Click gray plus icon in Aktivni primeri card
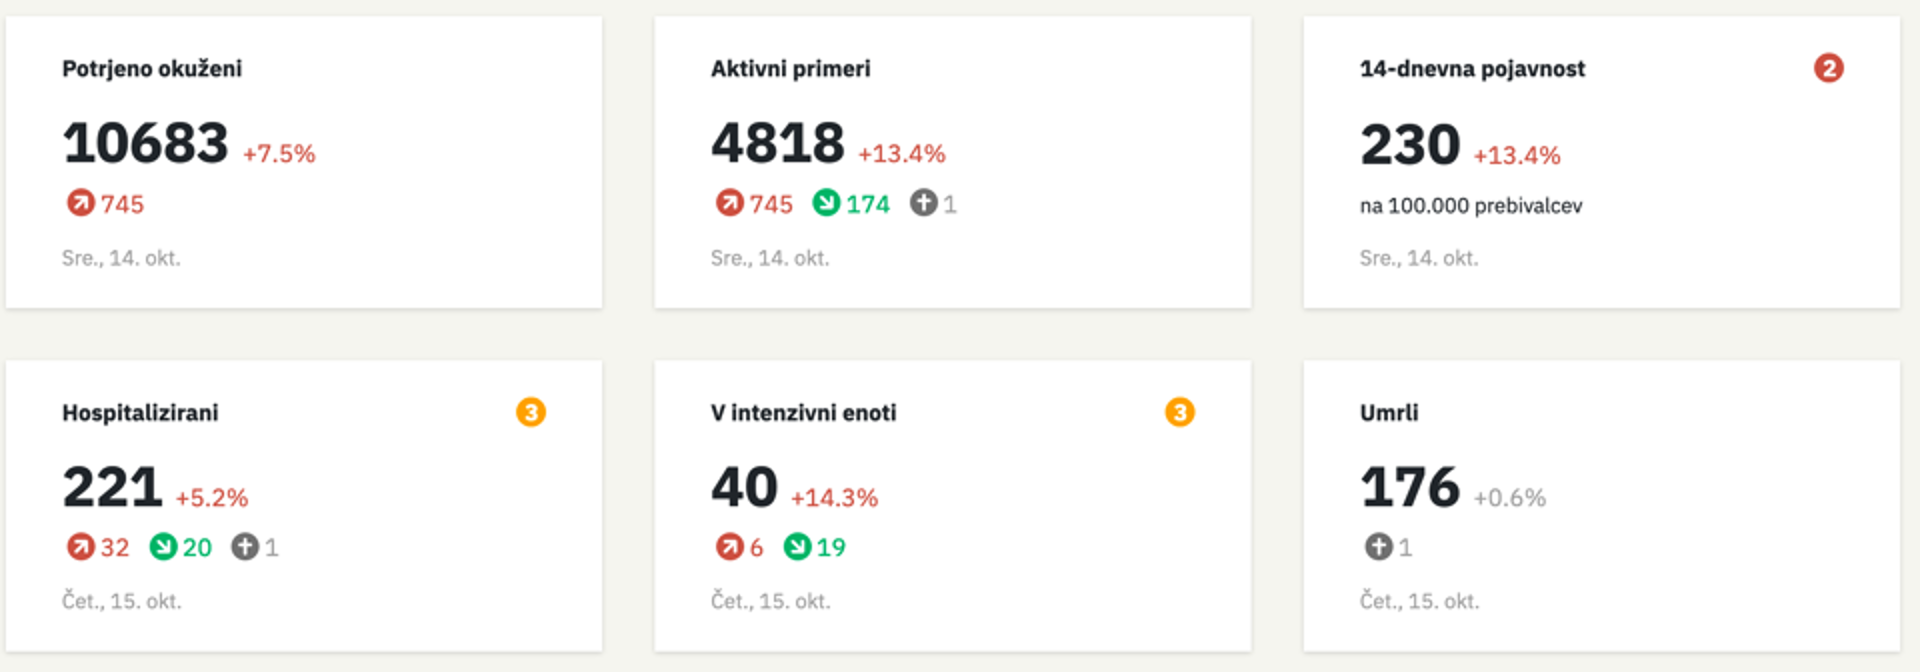 click(x=923, y=203)
